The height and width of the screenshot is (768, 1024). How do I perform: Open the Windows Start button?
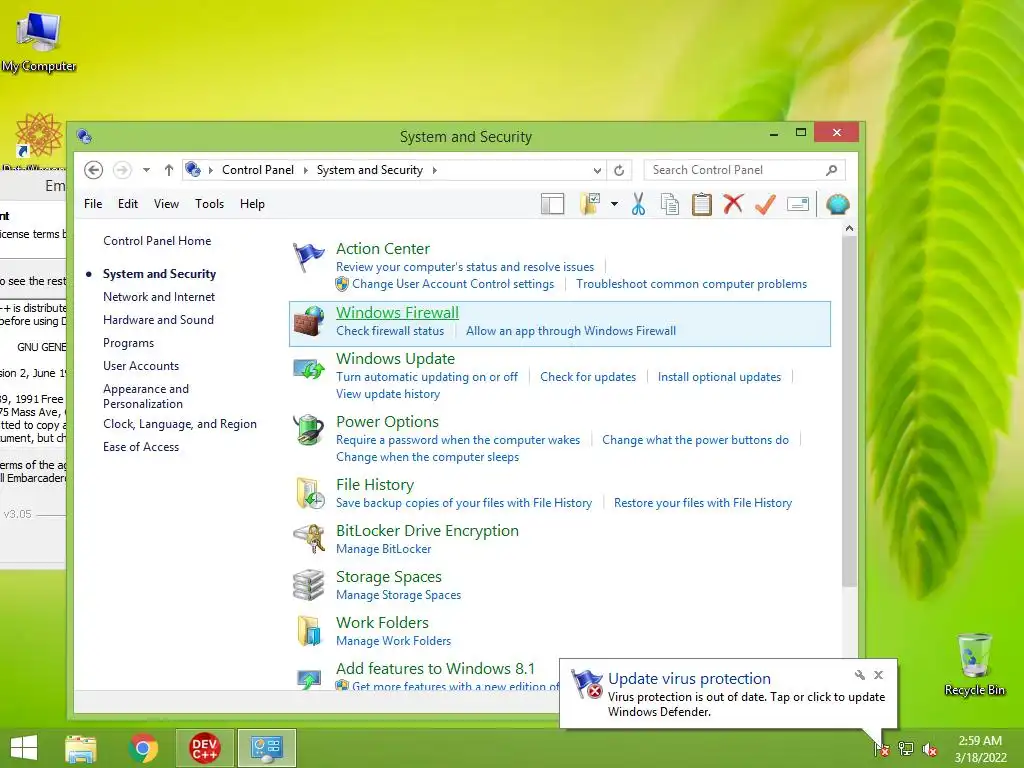pos(24,748)
